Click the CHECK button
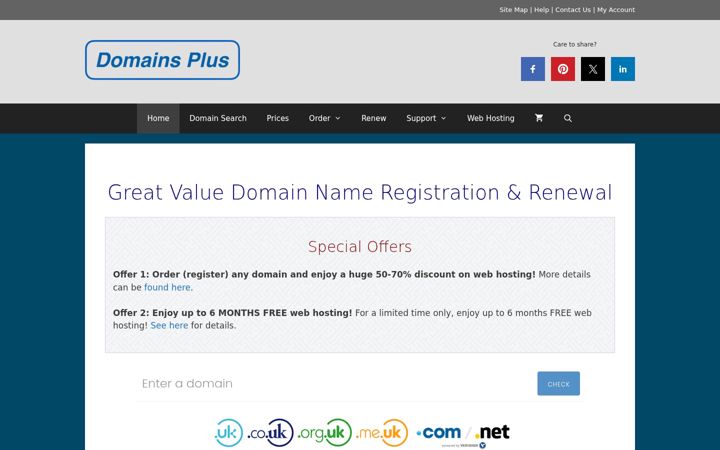Image resolution: width=720 pixels, height=450 pixels. (x=558, y=383)
